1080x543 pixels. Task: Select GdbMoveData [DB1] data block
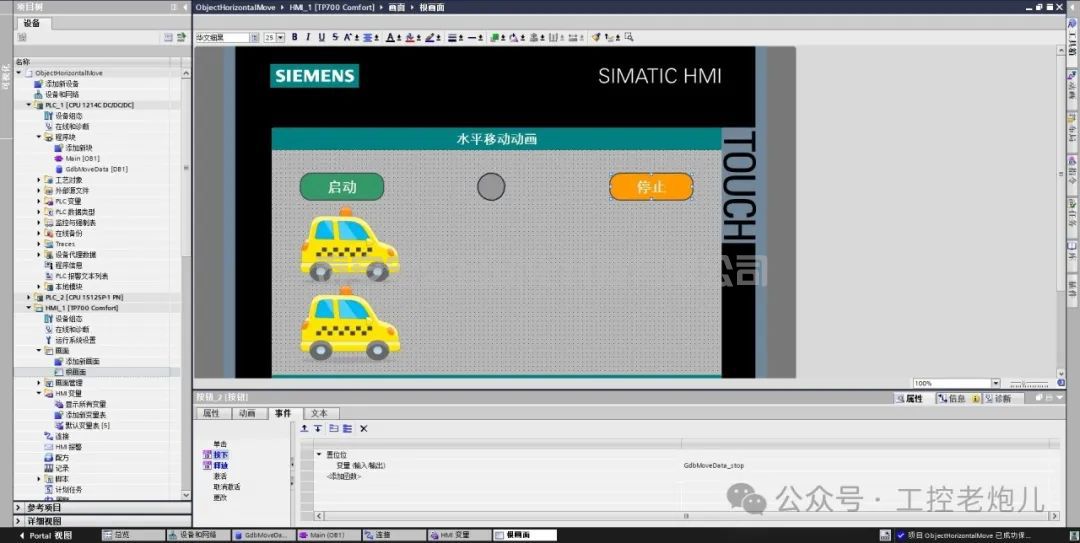click(96, 169)
